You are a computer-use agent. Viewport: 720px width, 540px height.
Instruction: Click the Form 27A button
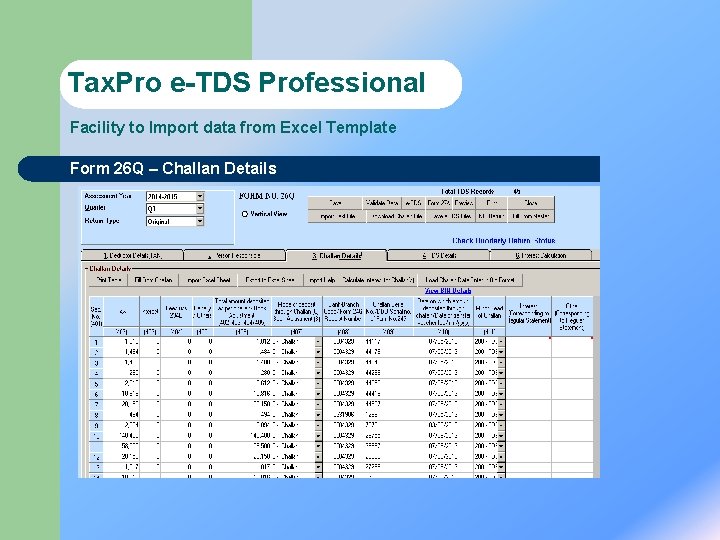click(439, 202)
